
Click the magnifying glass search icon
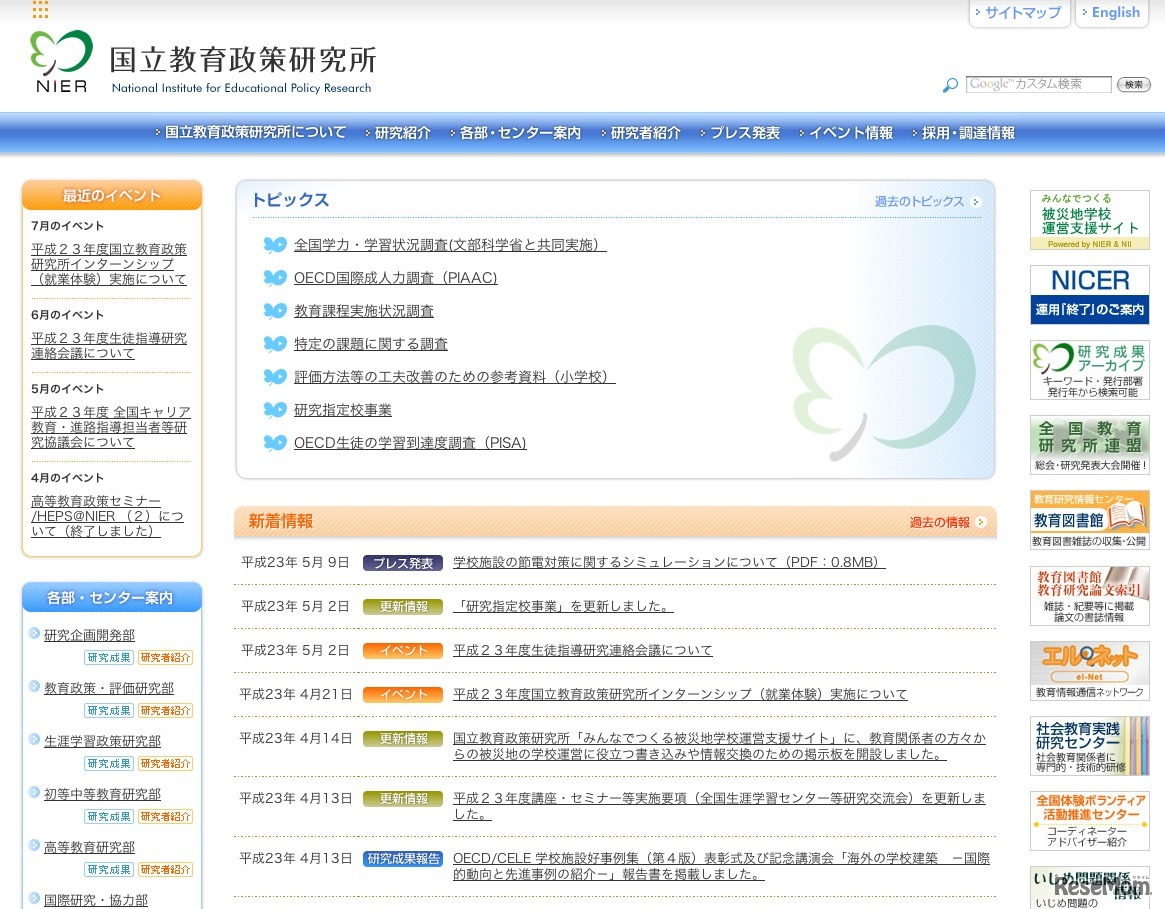[x=949, y=85]
